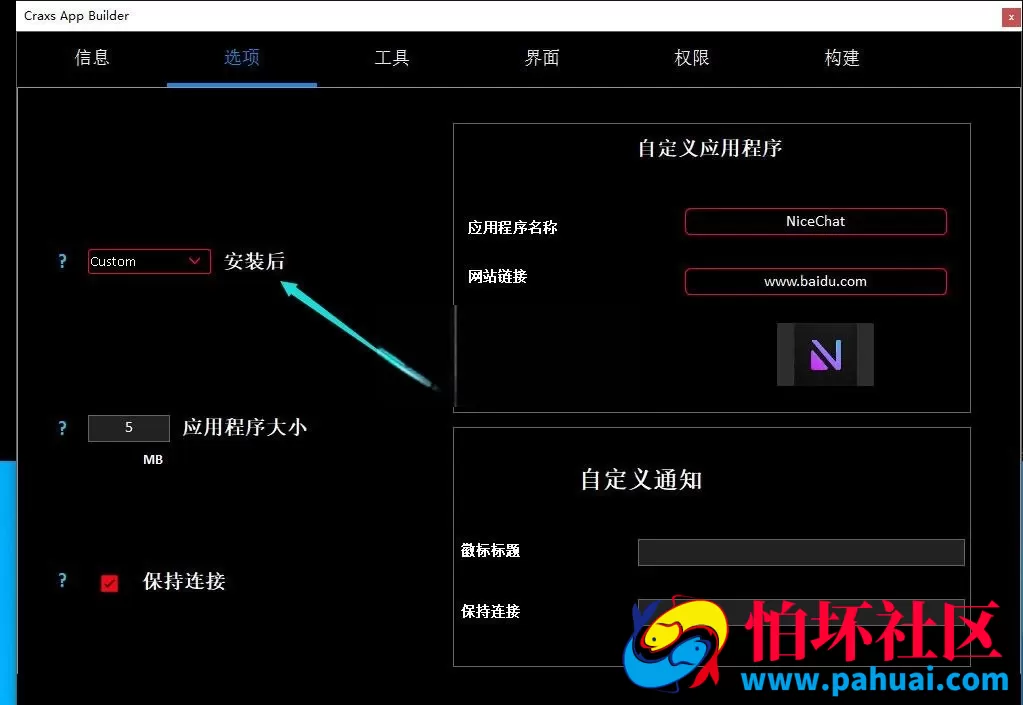
Task: Click the currently active 选项 tab
Action: tap(241, 58)
